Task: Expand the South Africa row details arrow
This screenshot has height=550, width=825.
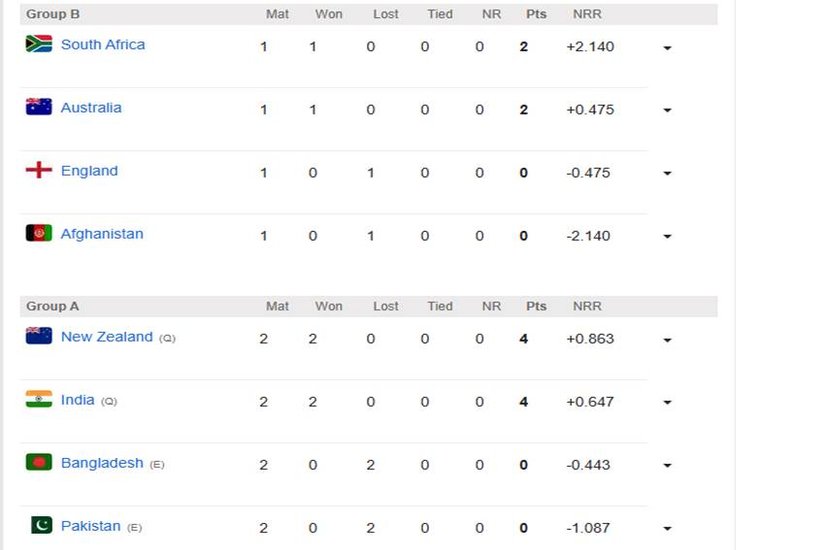Action: [x=667, y=48]
